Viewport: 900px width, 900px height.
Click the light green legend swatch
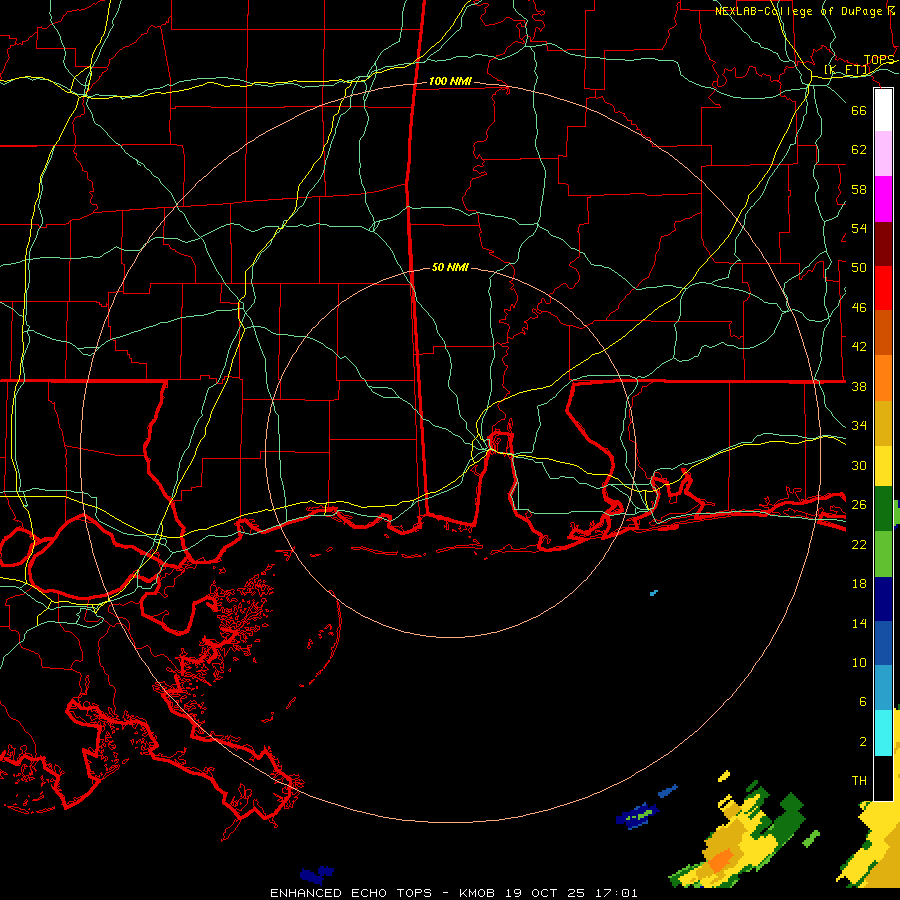tap(883, 554)
